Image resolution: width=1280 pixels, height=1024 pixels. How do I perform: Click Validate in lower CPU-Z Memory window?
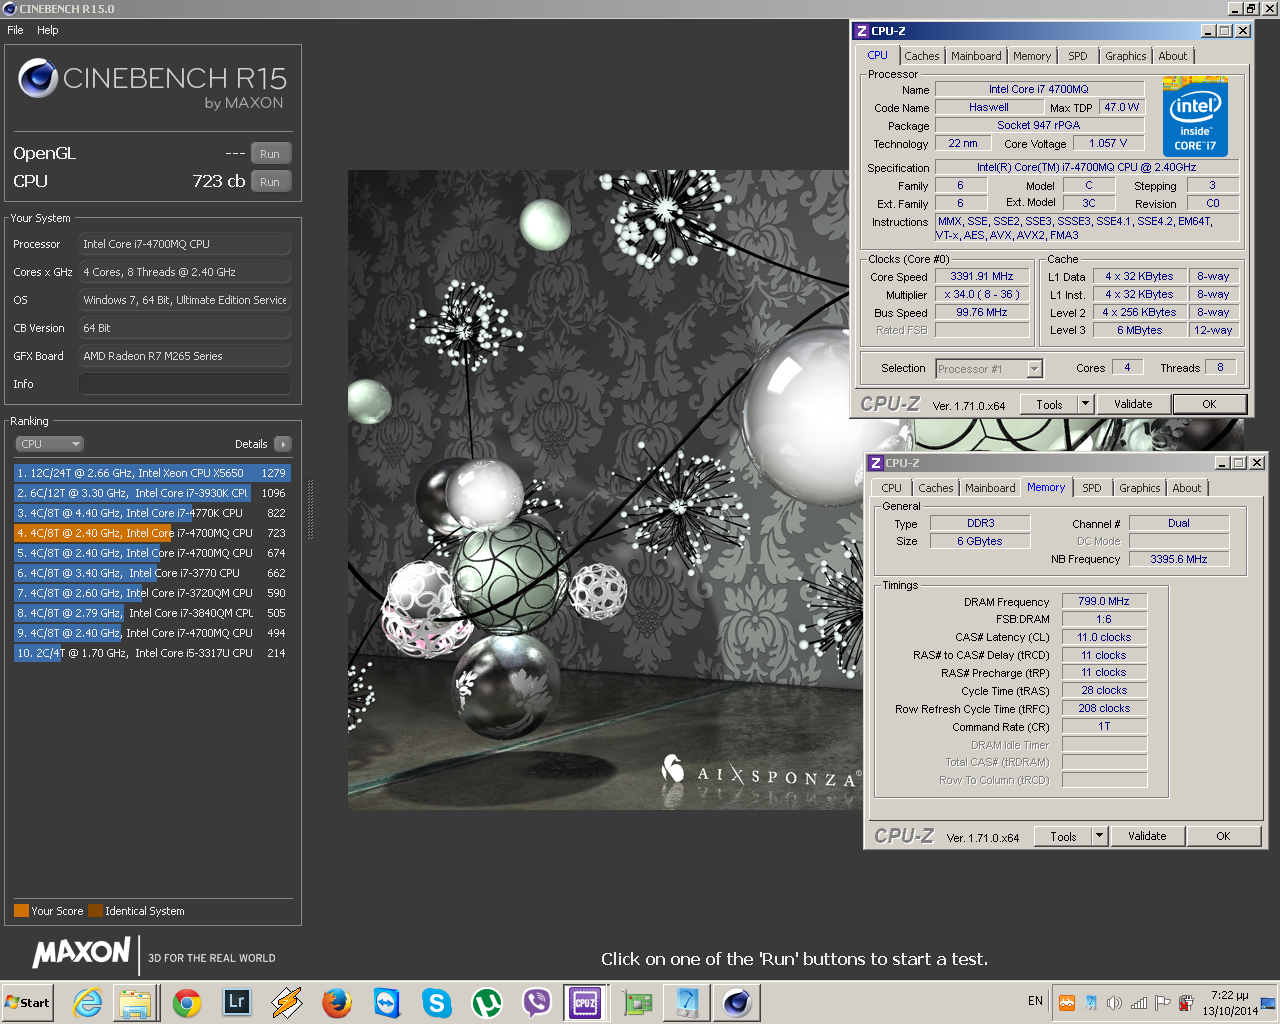(x=1147, y=836)
